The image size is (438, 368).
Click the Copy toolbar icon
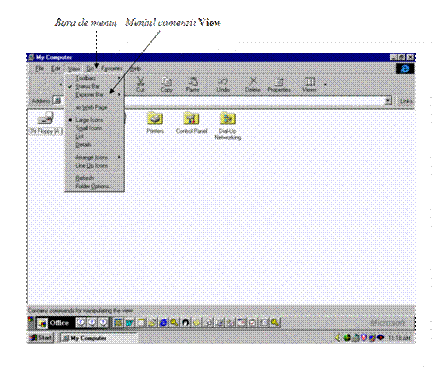click(x=166, y=84)
